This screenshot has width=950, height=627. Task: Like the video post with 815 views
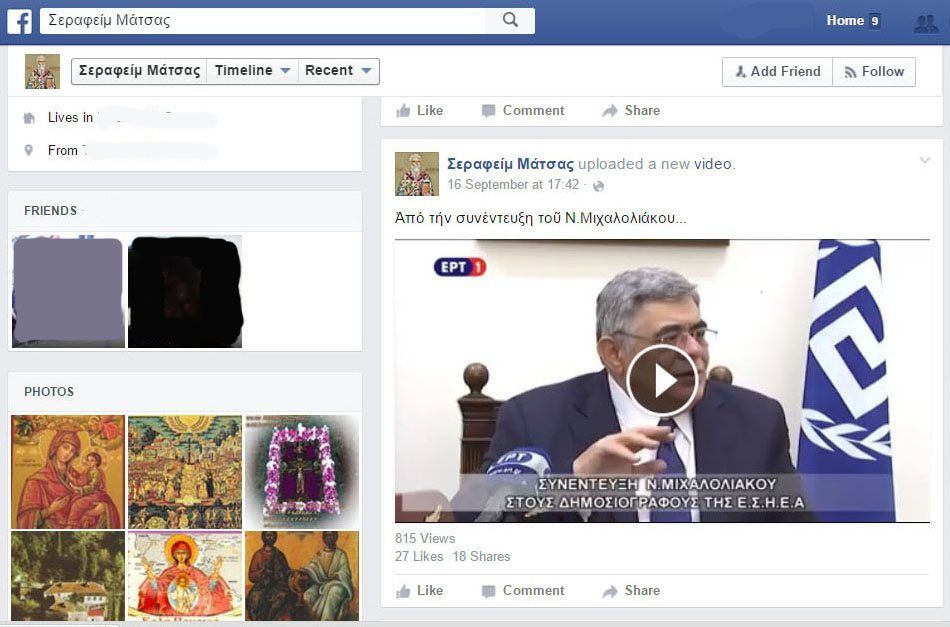pos(419,591)
